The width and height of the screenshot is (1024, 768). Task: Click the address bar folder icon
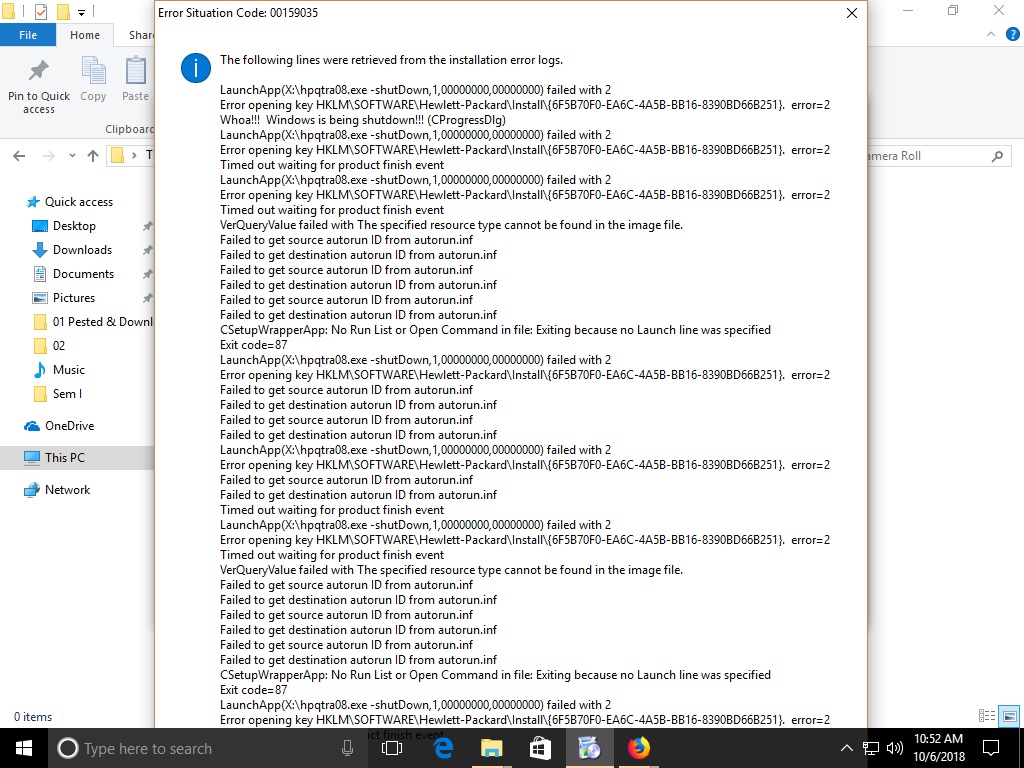tap(118, 155)
